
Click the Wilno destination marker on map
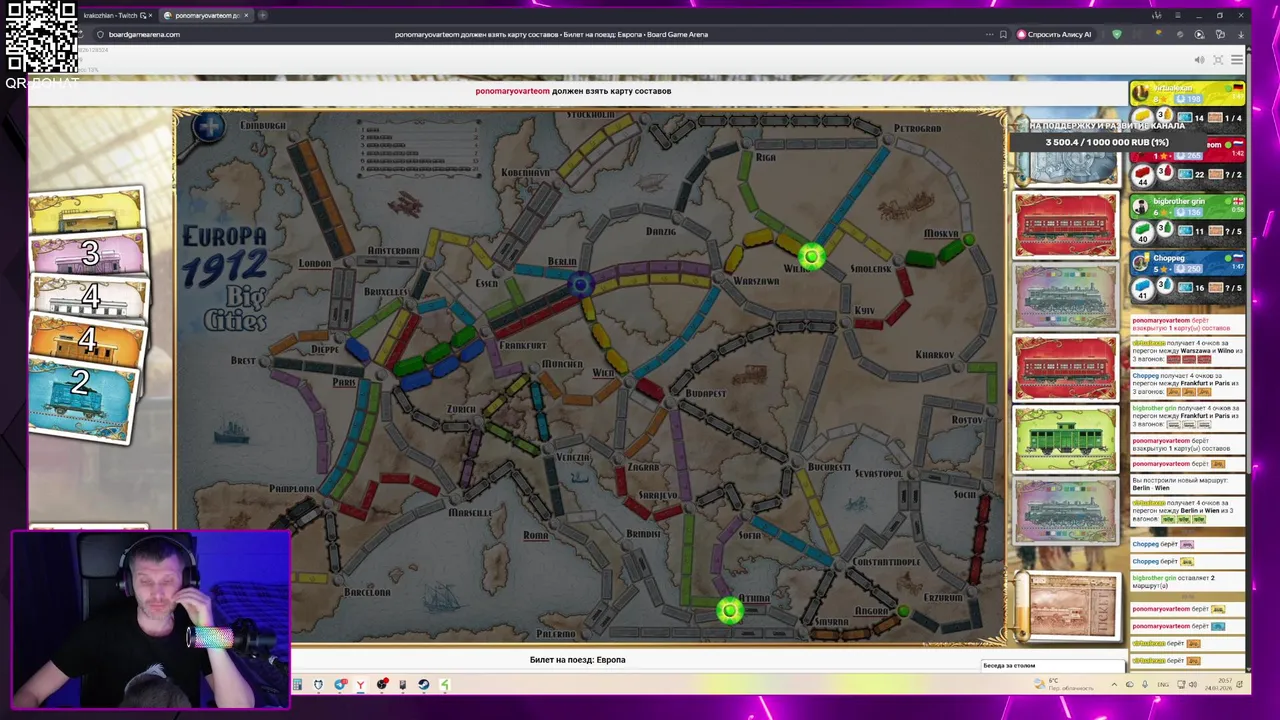tap(811, 257)
